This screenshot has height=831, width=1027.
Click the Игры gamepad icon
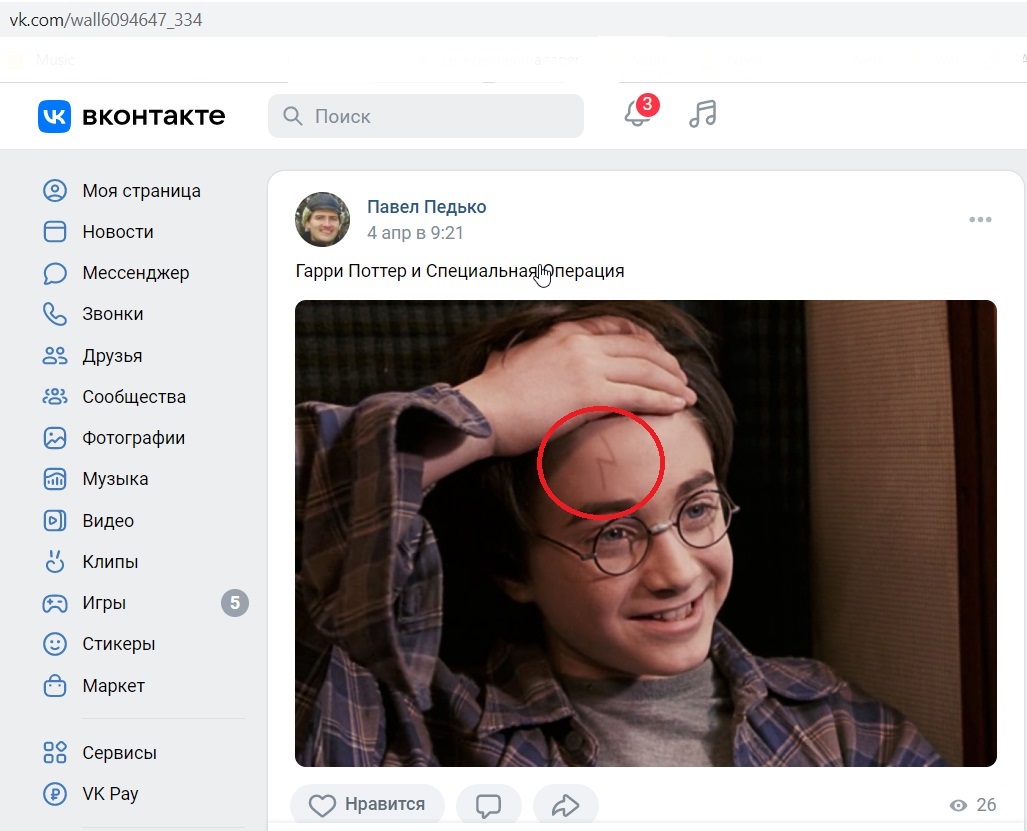[x=55, y=603]
